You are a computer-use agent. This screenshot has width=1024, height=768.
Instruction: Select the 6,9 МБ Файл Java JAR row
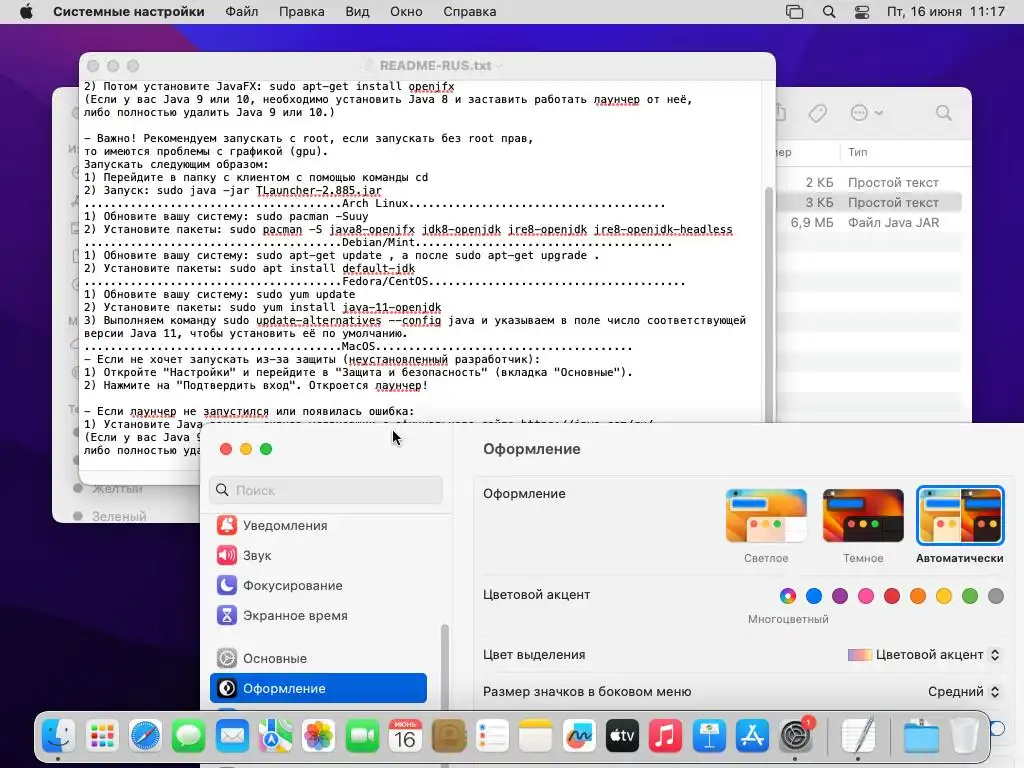coord(869,223)
